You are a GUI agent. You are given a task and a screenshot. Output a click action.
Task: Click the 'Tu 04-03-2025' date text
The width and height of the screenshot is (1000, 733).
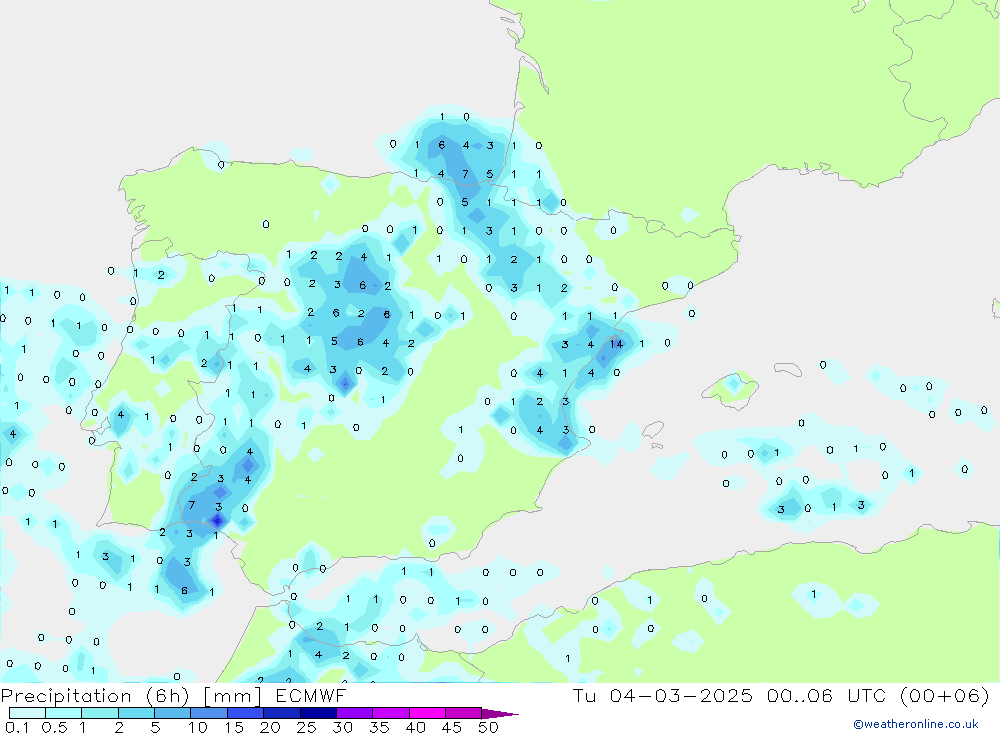(663, 695)
